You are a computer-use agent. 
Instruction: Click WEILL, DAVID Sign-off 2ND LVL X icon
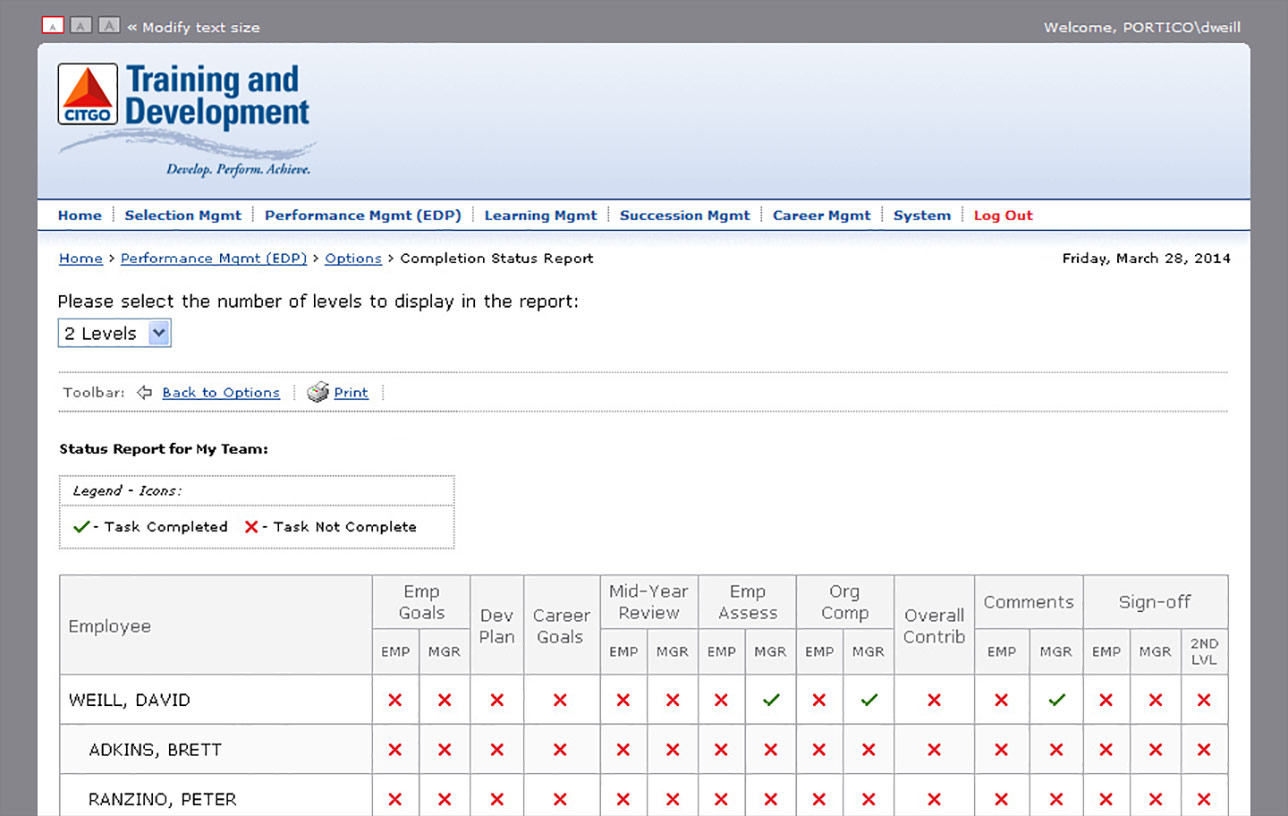click(1204, 700)
